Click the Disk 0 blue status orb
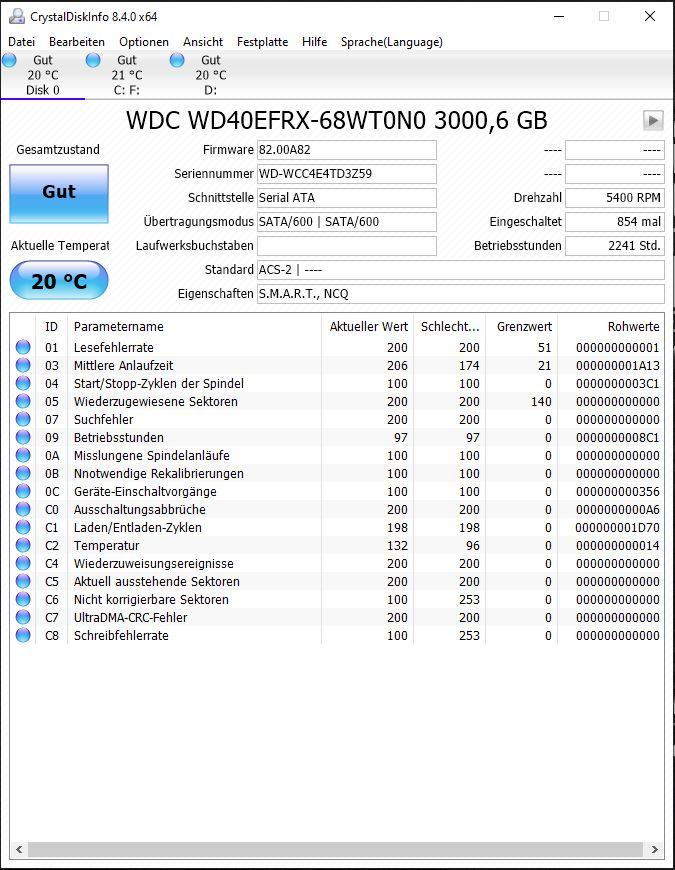 tap(9, 60)
